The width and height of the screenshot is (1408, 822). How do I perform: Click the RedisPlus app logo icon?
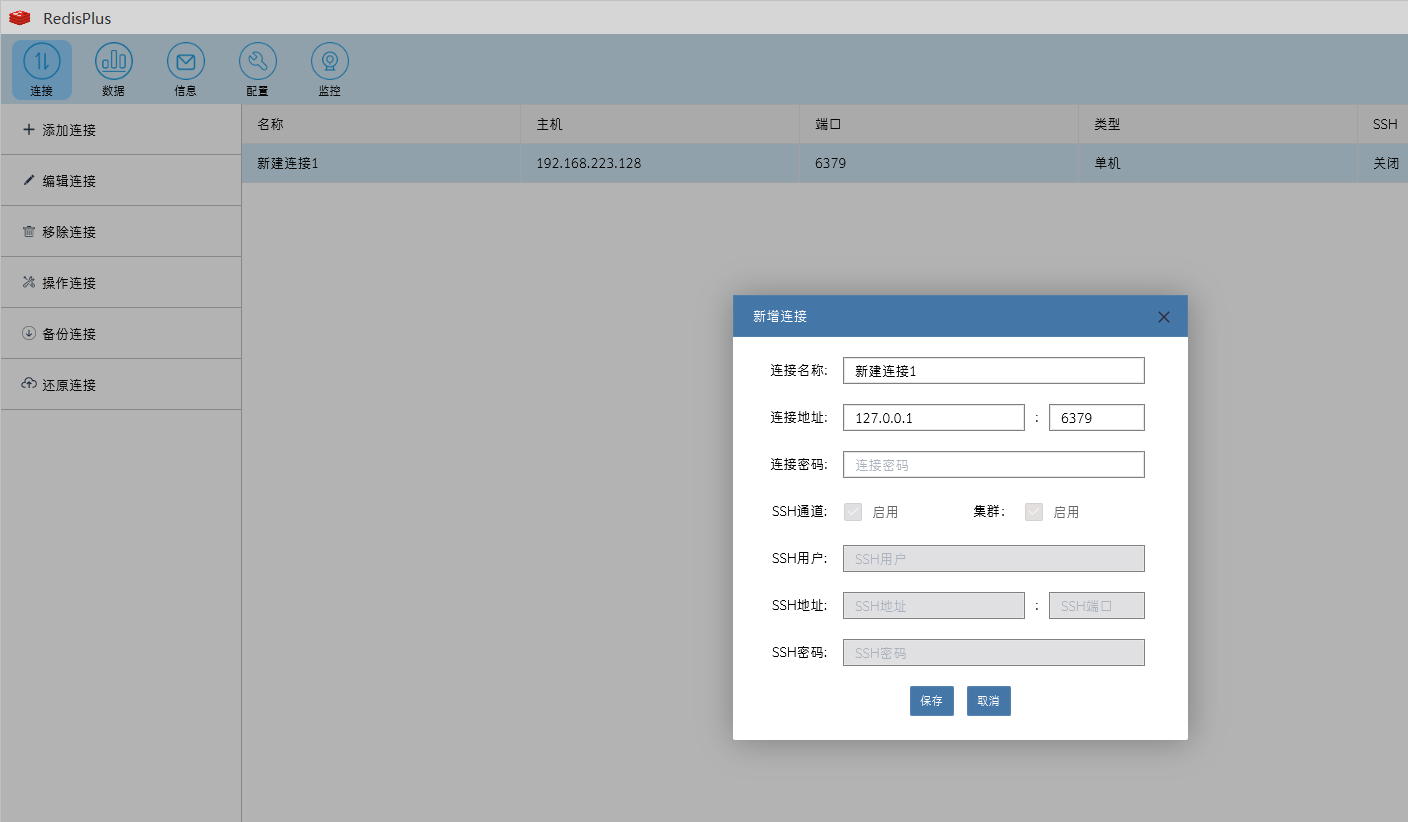tap(20, 18)
